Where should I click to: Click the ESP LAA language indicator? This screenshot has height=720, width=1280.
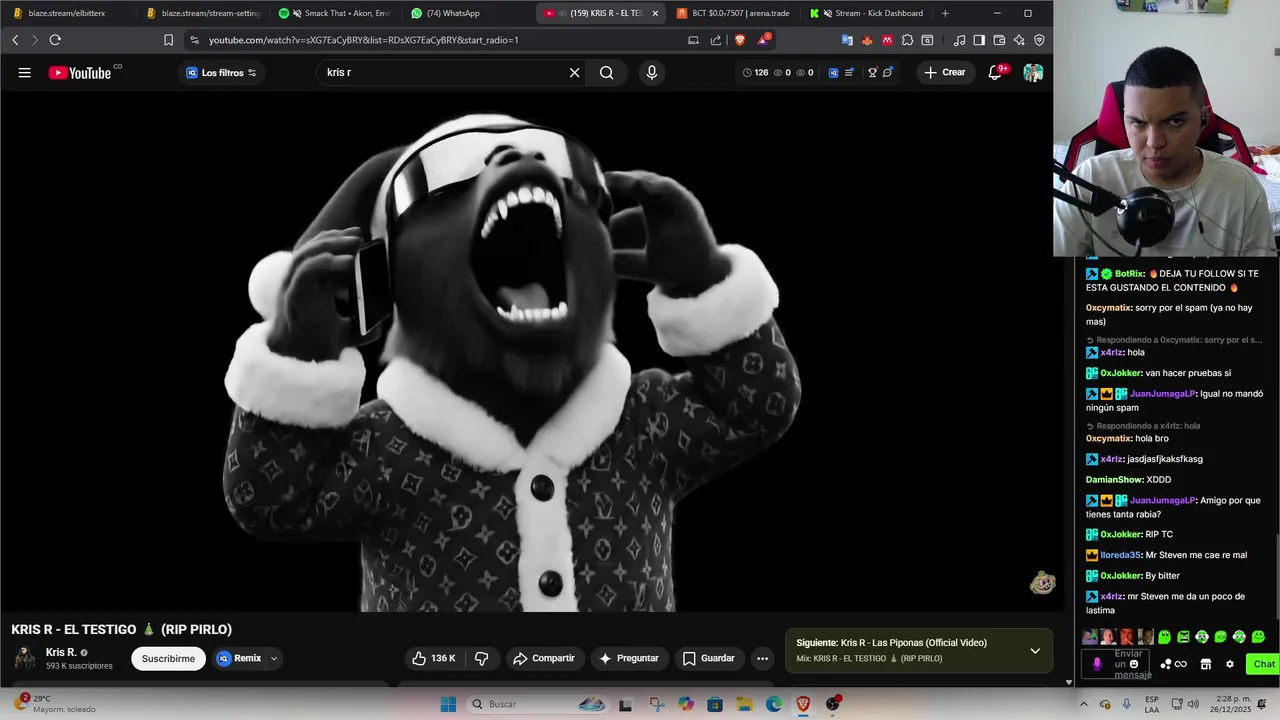1152,704
